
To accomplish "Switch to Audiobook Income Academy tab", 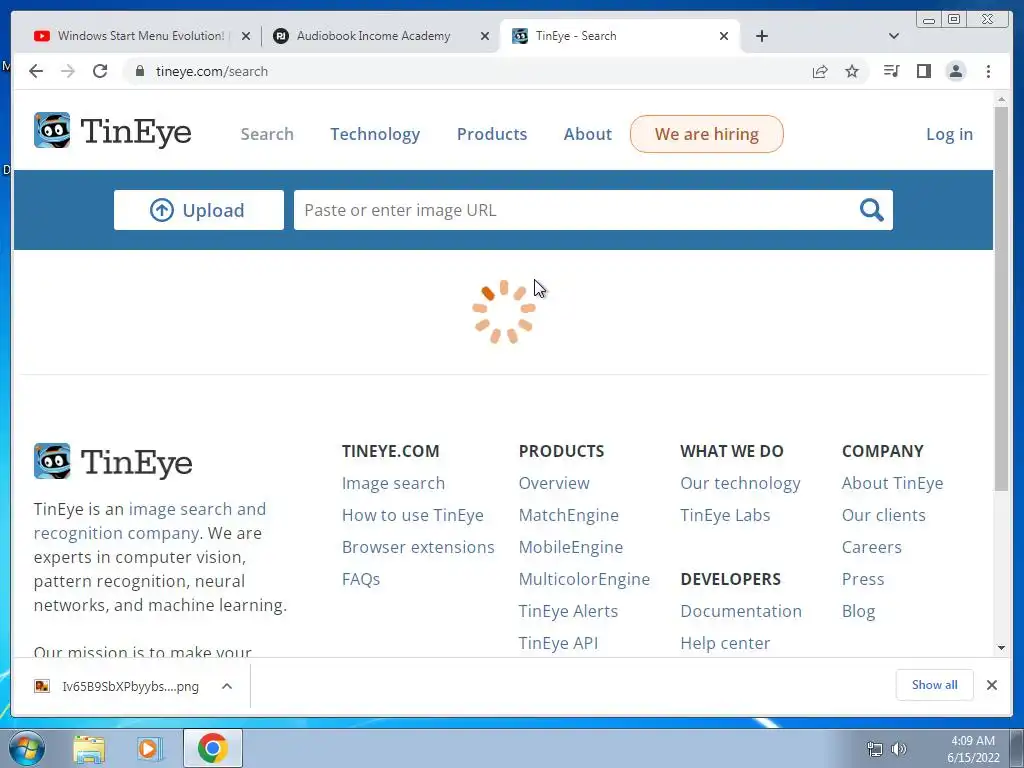I will coord(374,36).
